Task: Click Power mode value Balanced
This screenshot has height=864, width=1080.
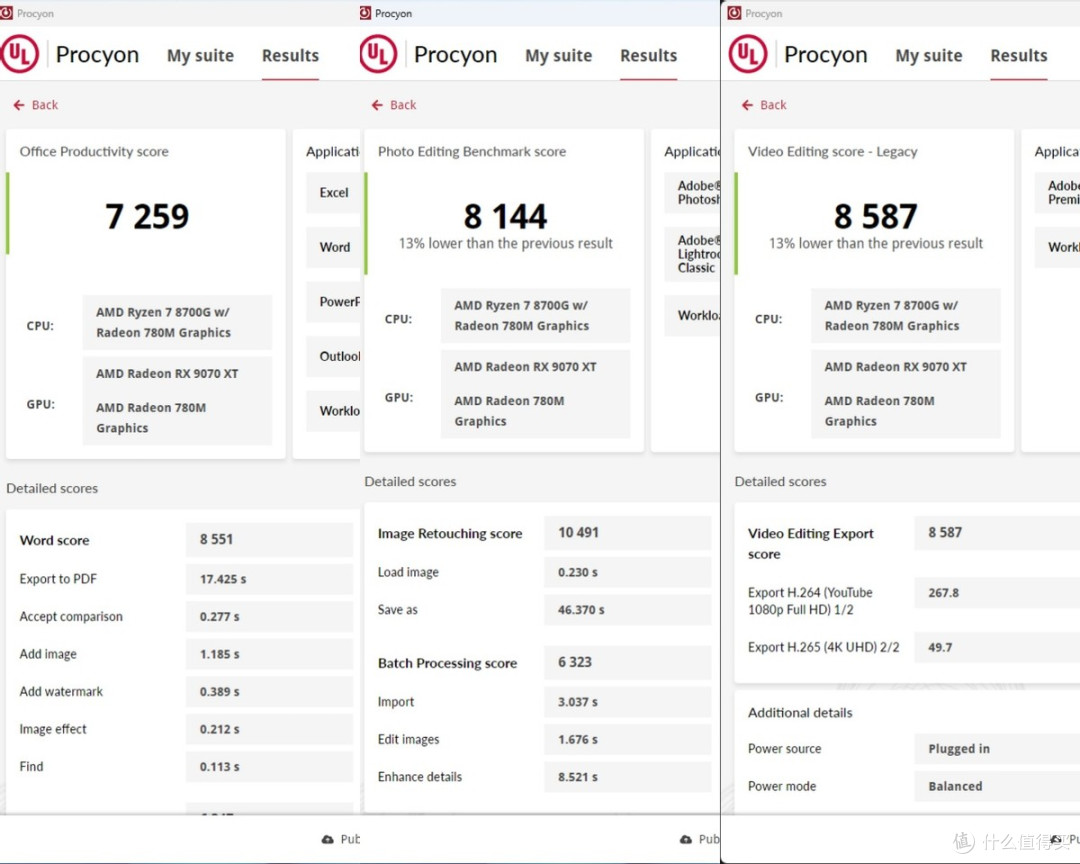Action: click(x=997, y=786)
